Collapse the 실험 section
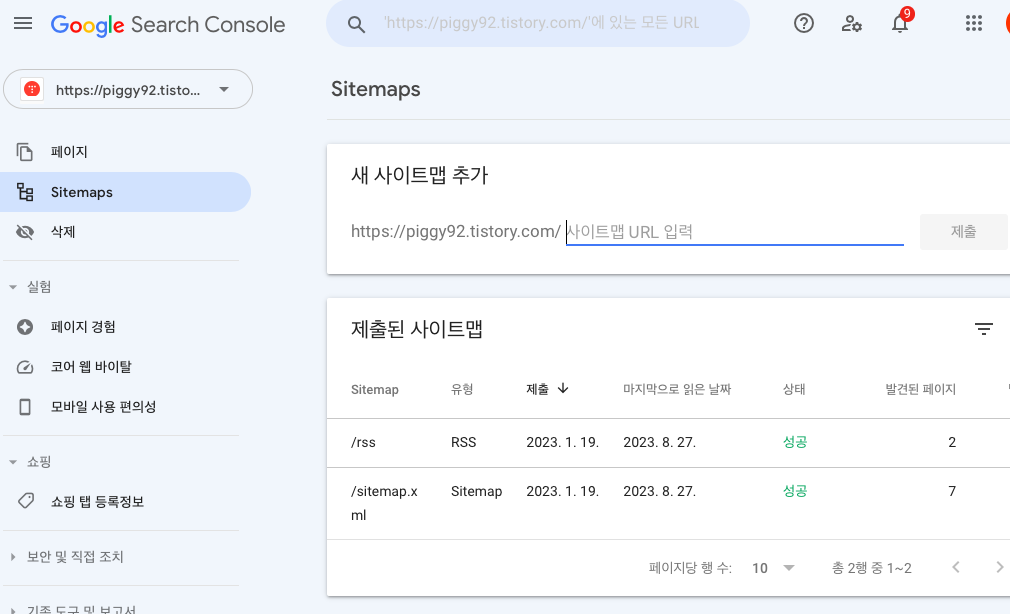The image size is (1010, 614). [x=13, y=287]
